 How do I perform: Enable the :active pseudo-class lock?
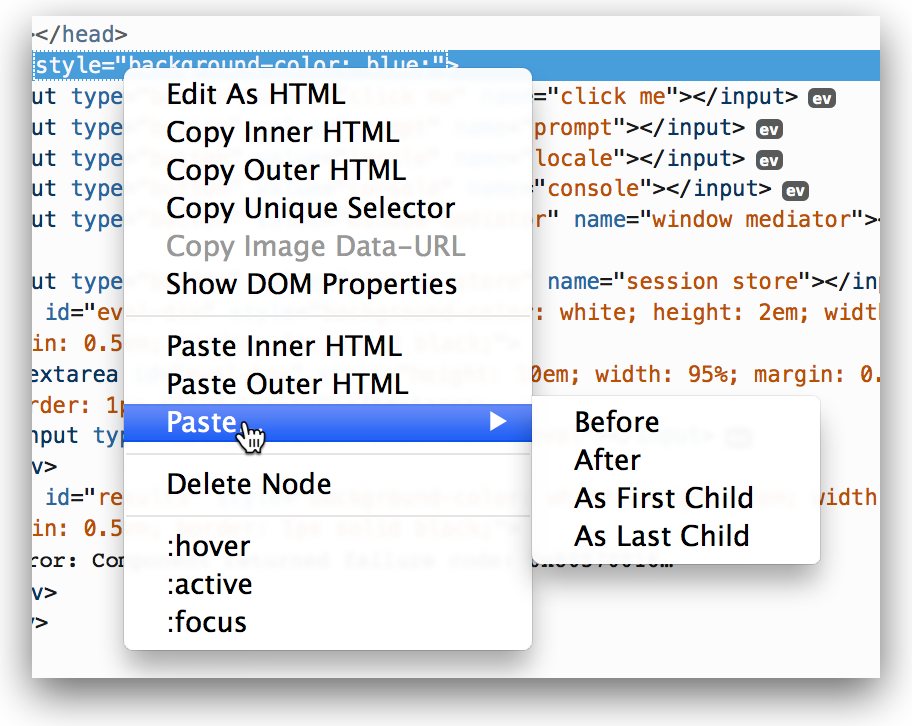(x=210, y=584)
